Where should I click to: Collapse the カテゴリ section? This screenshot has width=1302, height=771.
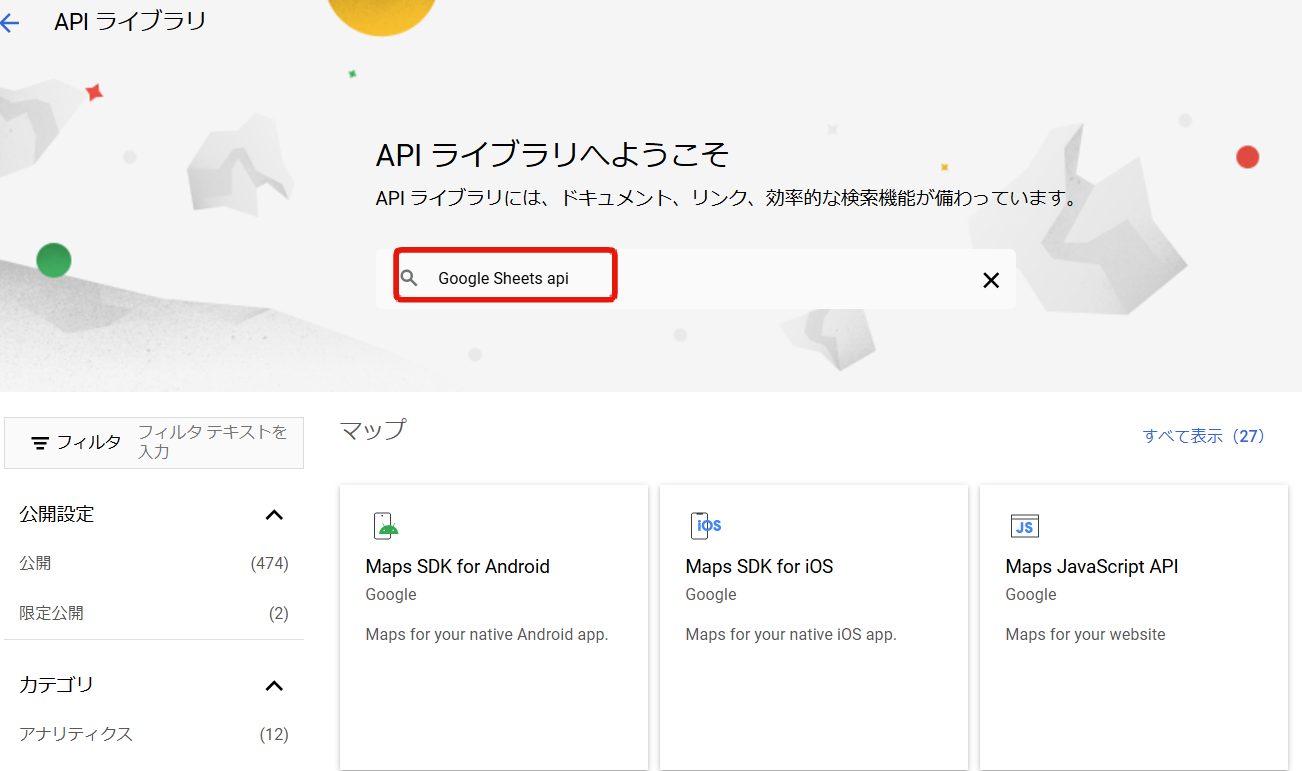(x=274, y=686)
